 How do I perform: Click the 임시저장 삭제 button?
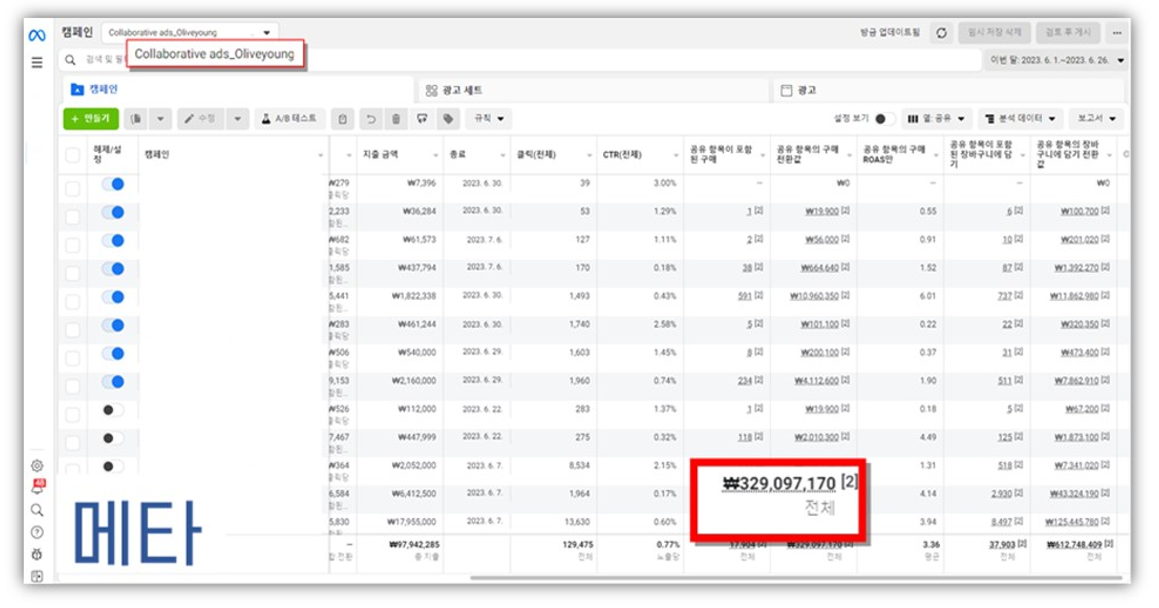pos(994,33)
